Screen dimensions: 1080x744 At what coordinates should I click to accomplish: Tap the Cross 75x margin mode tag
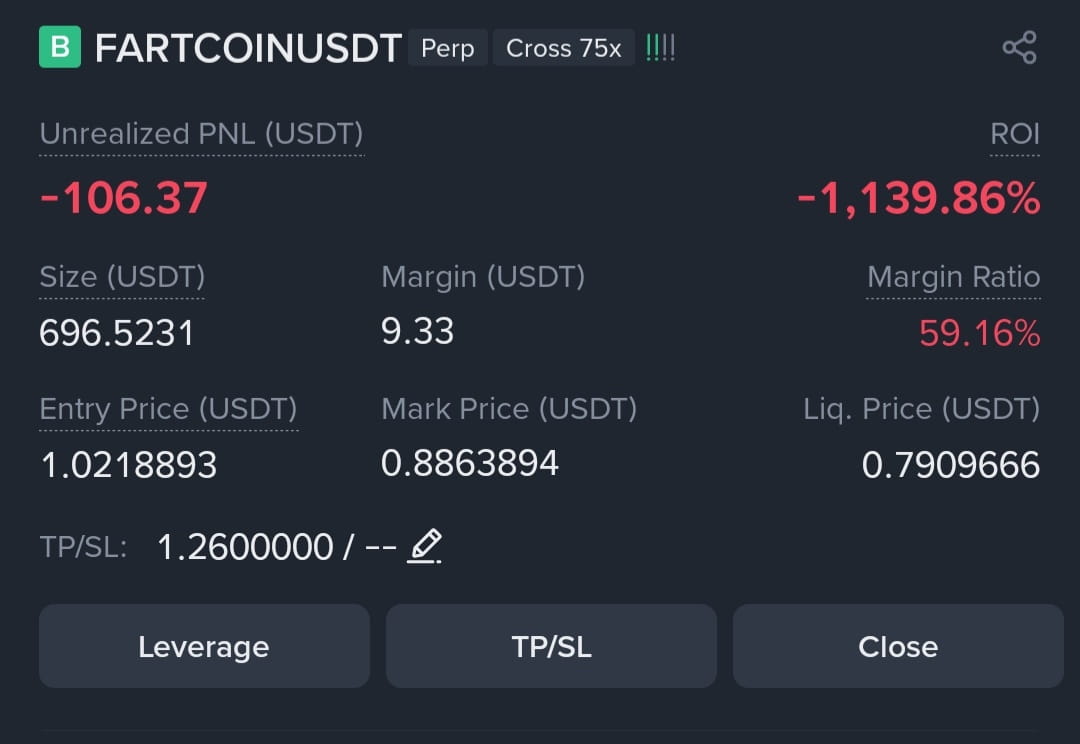pos(563,48)
